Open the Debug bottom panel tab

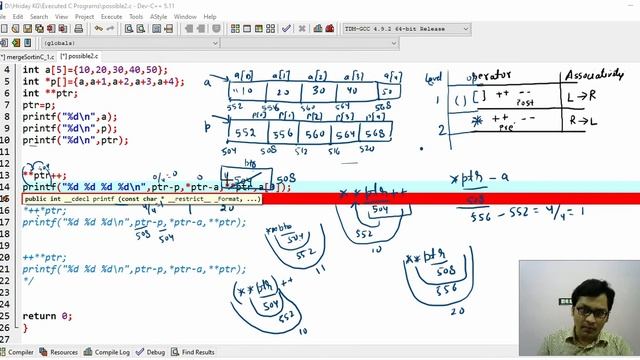151,352
